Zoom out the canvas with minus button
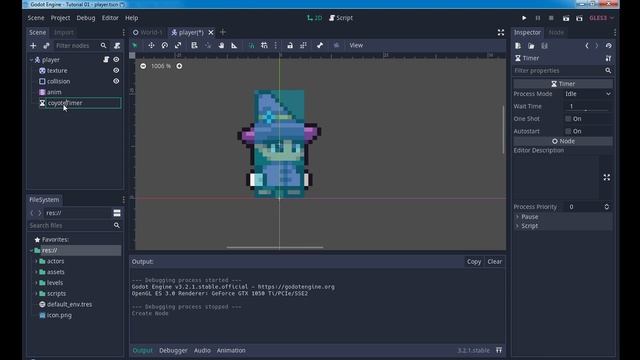Image resolution: width=640 pixels, height=360 pixels. tap(143, 66)
